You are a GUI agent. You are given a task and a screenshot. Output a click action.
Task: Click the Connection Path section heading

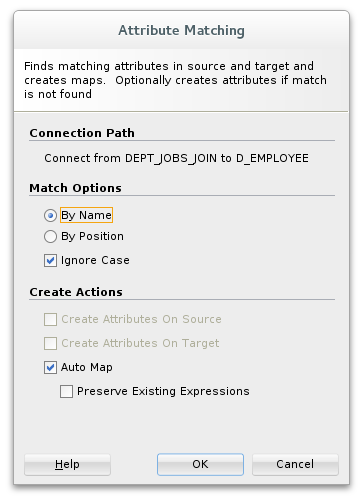pos(82,133)
